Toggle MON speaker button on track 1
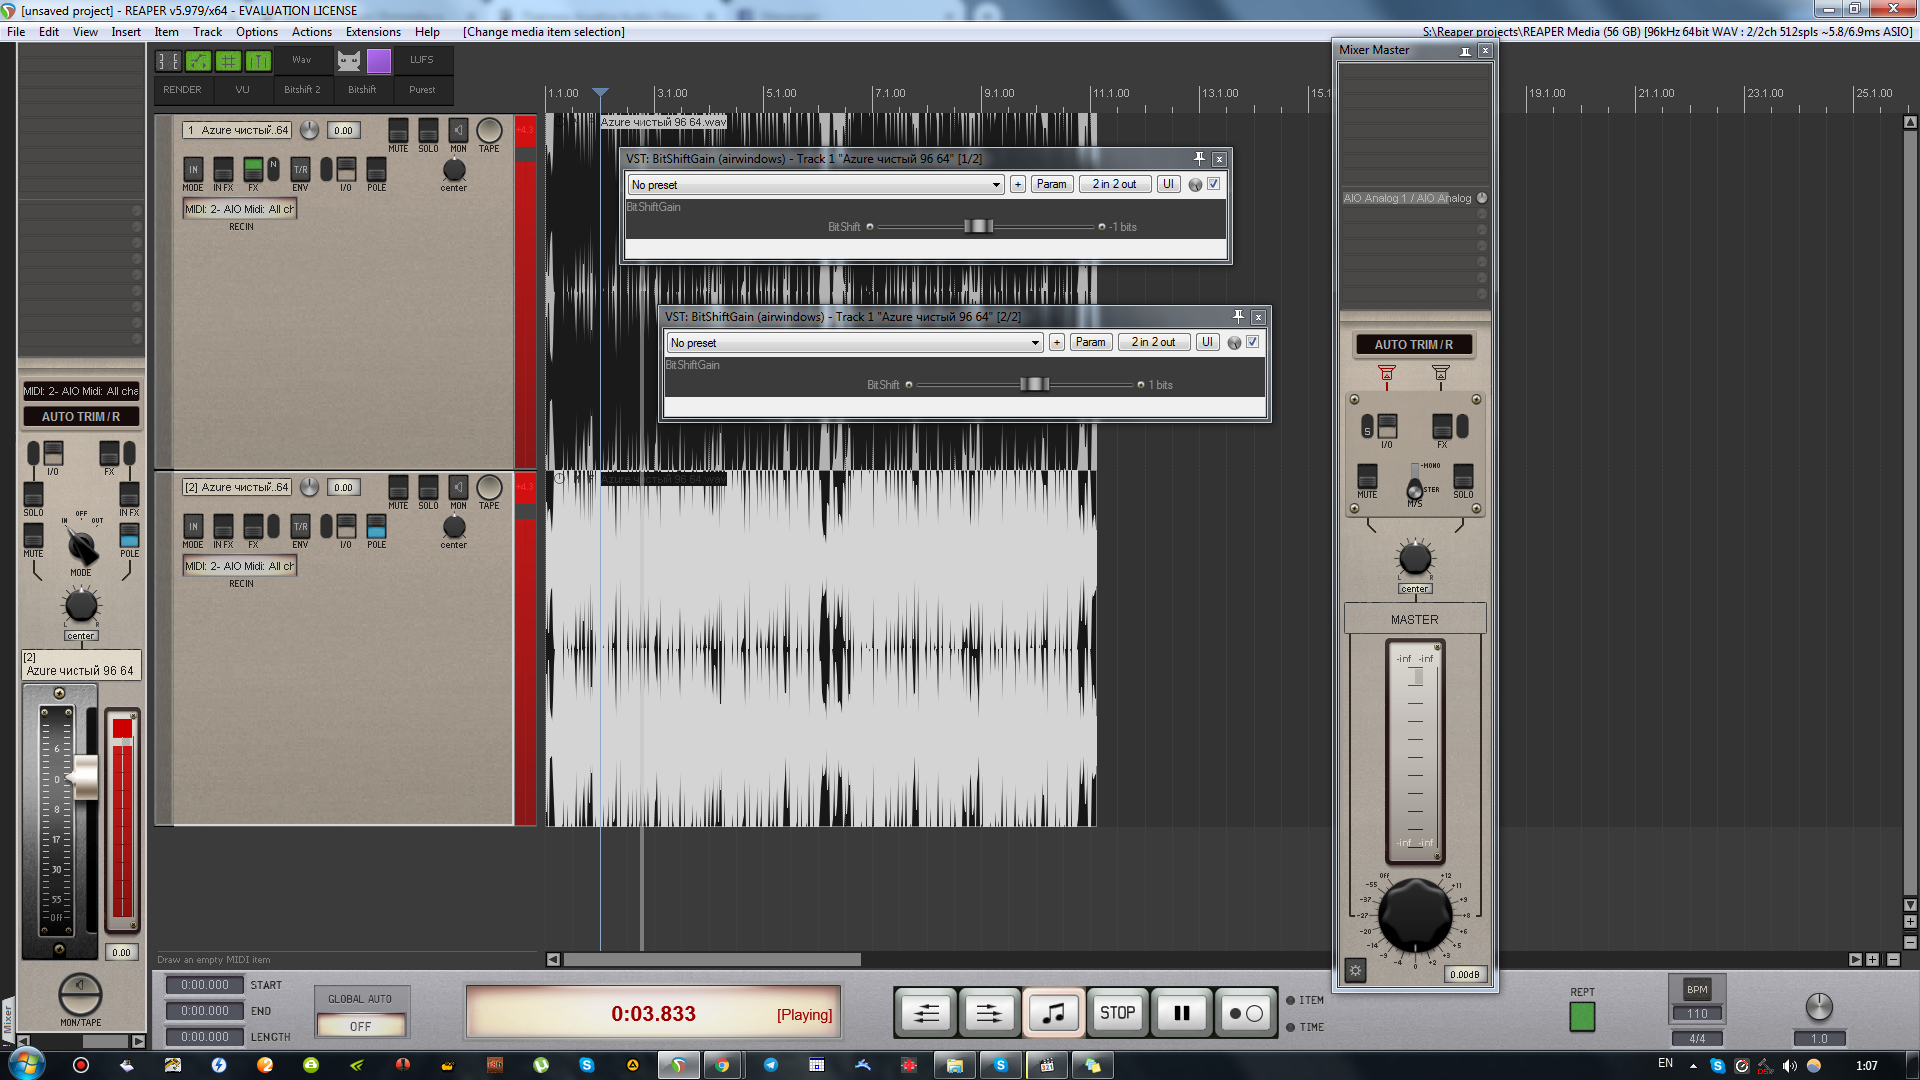1920x1080 pixels. (x=458, y=130)
